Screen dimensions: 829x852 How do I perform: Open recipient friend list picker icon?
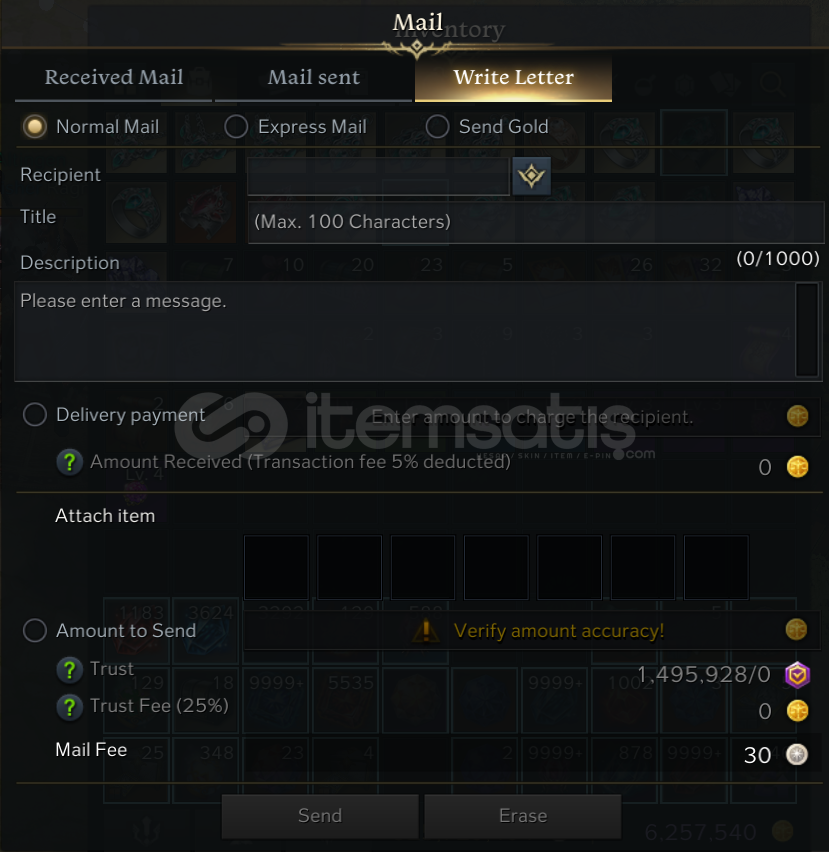pos(531,176)
